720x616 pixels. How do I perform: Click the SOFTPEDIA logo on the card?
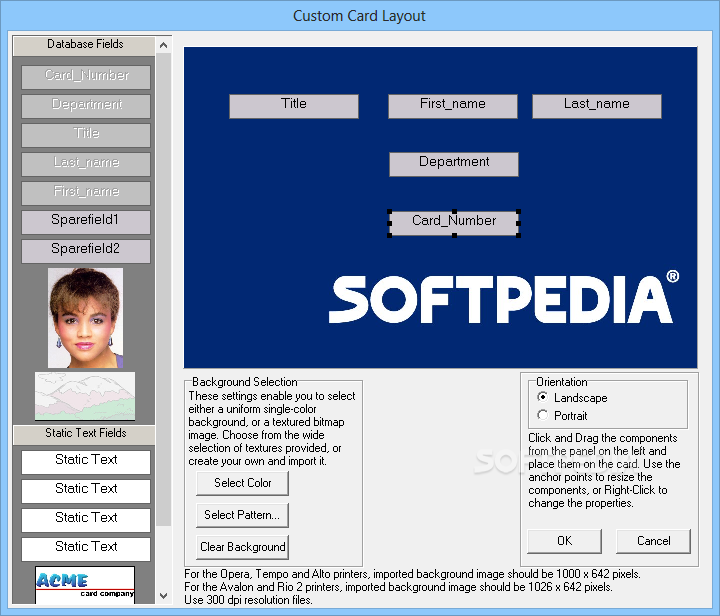tap(504, 298)
